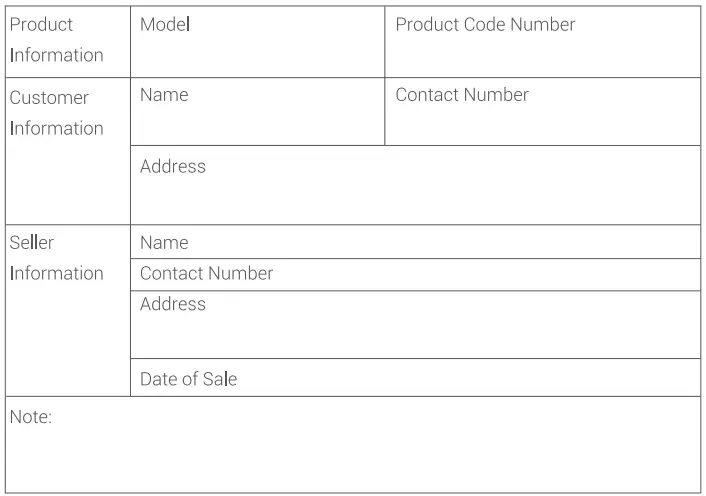Click the customer's 'Address' label text

coord(173,166)
